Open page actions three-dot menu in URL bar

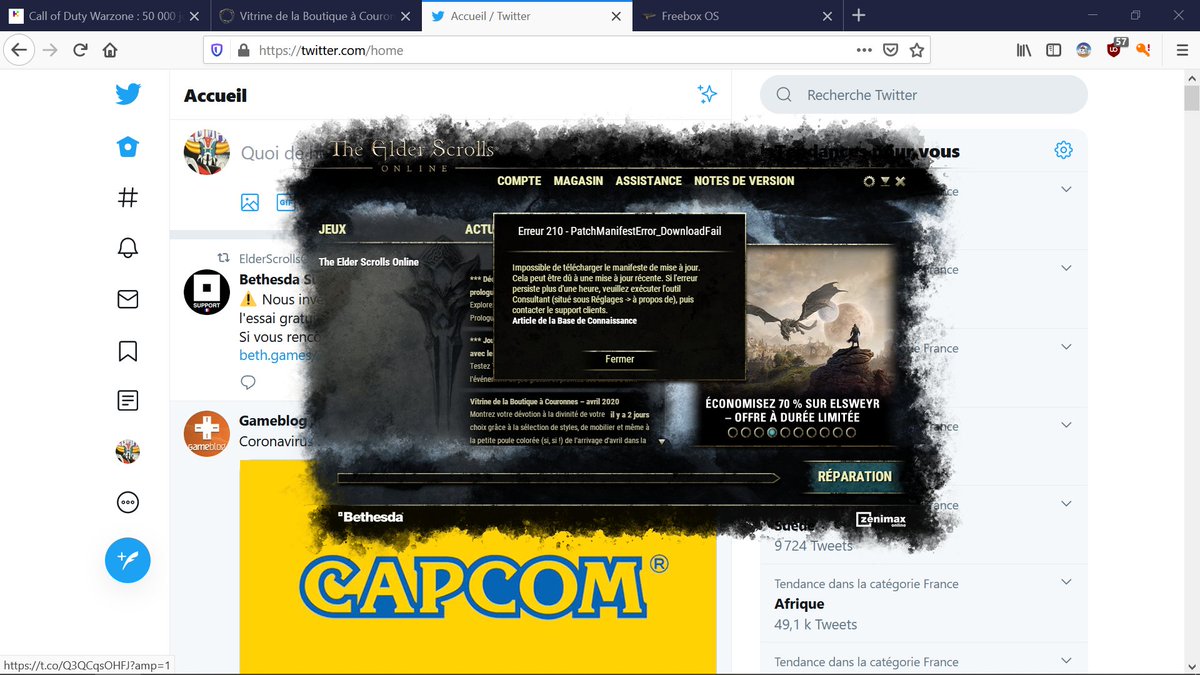[x=864, y=50]
